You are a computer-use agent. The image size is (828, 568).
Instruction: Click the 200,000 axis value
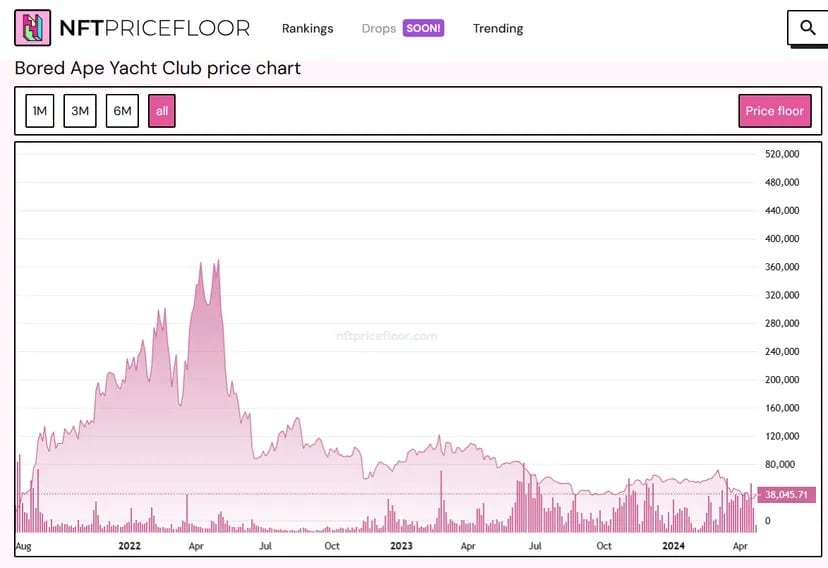(782, 380)
